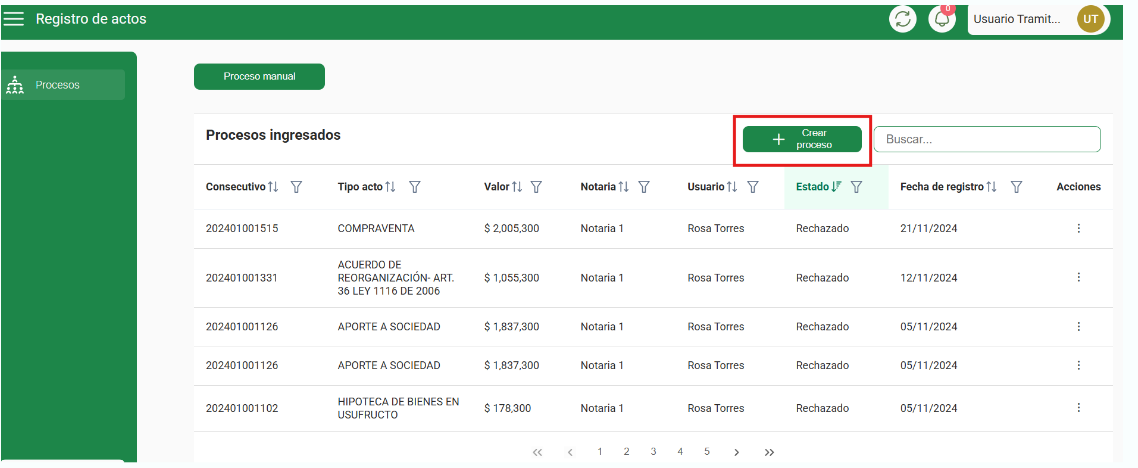This screenshot has width=1138, height=468.
Task: Sort by the Valor column
Action: [x=517, y=187]
